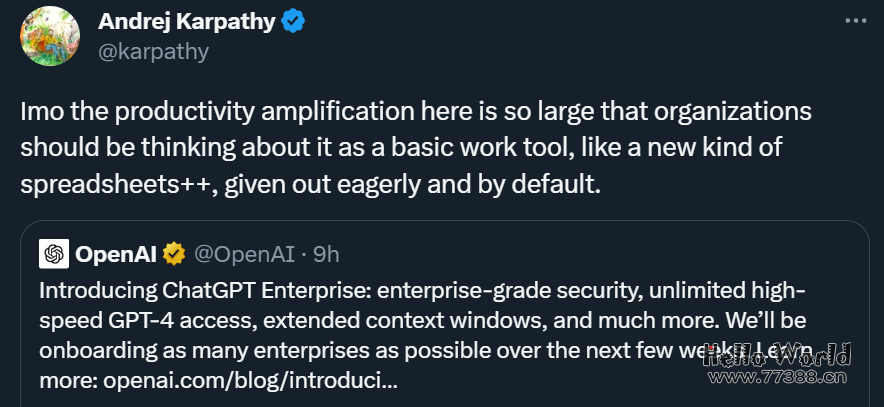Image resolution: width=884 pixels, height=407 pixels.
Task: Click the quoted tweet card border area
Action: tap(445, 313)
